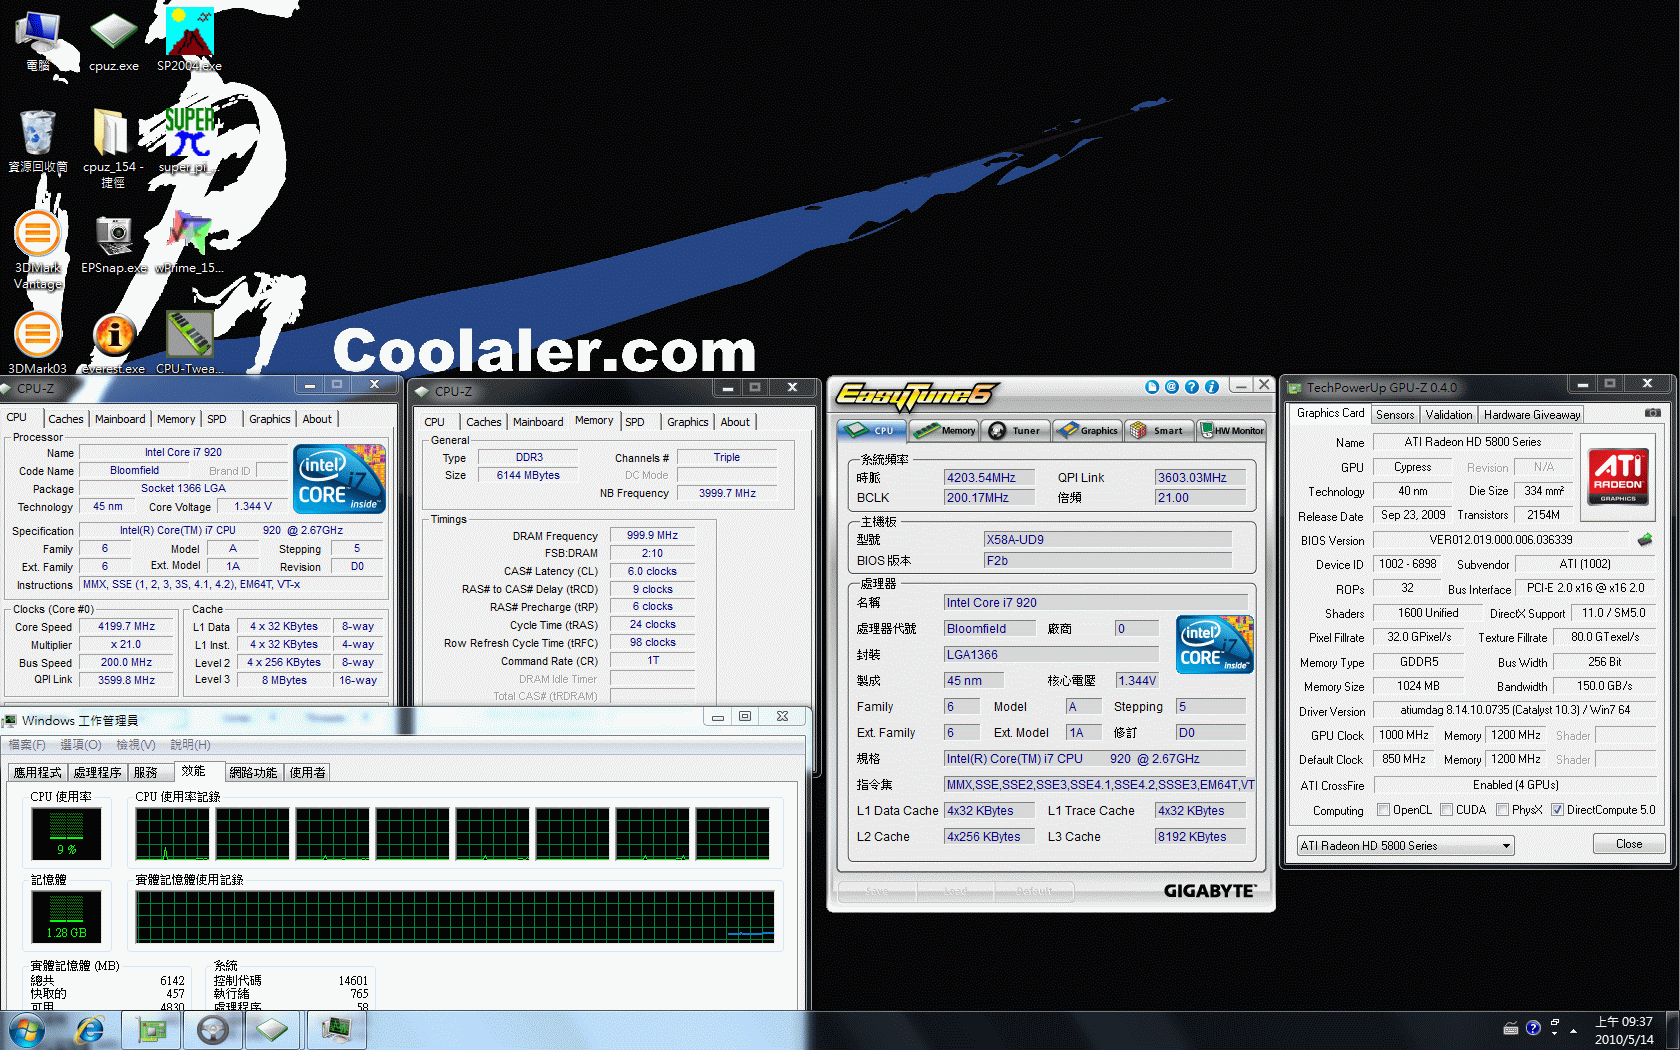Open 應用程式 tab in Task Manager
Screen dimensions: 1680x1050
click(x=37, y=773)
